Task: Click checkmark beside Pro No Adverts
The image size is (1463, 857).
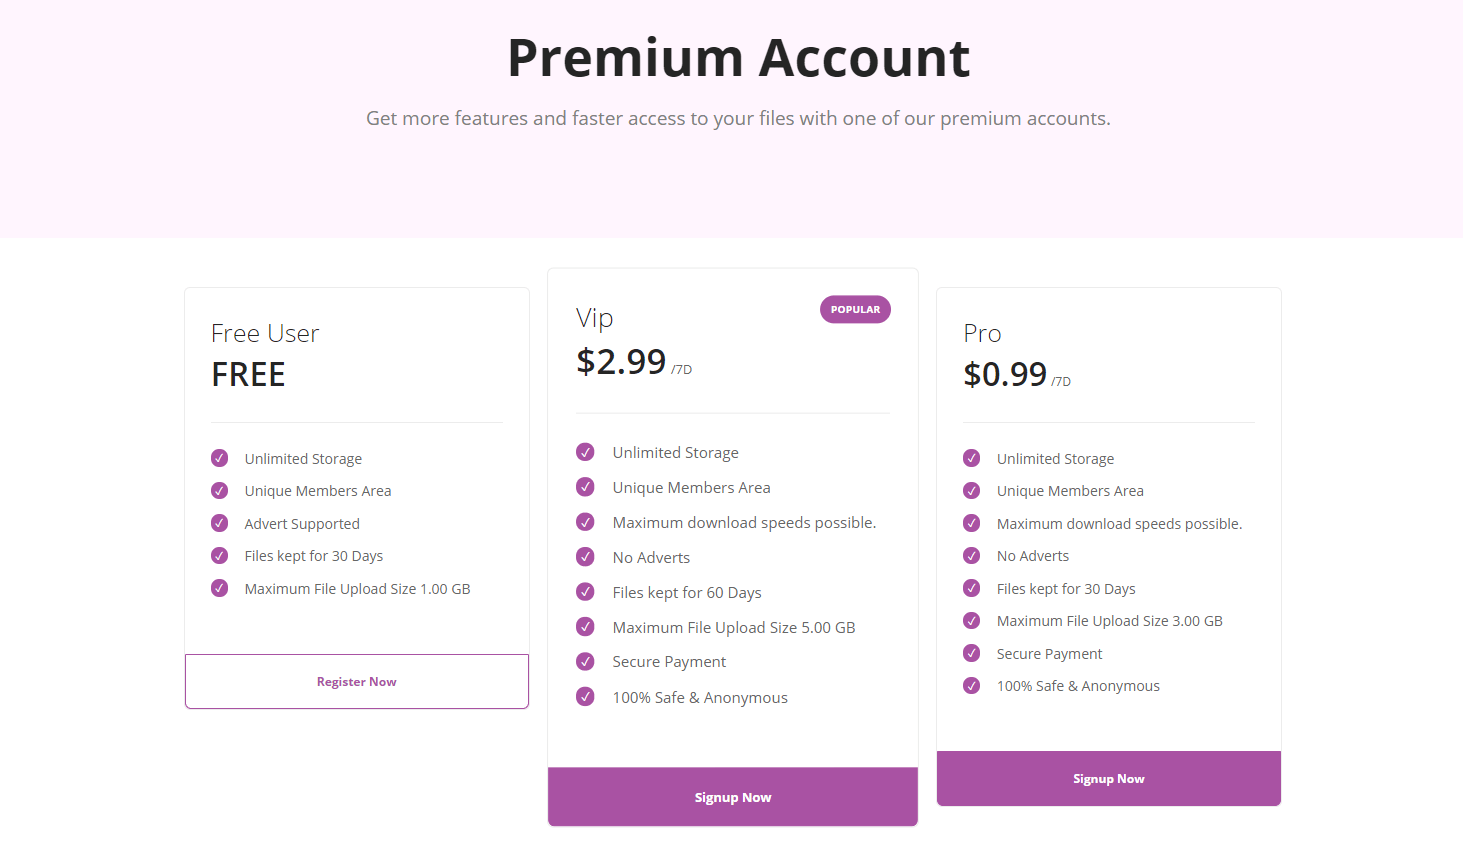Action: pyautogui.click(x=972, y=555)
